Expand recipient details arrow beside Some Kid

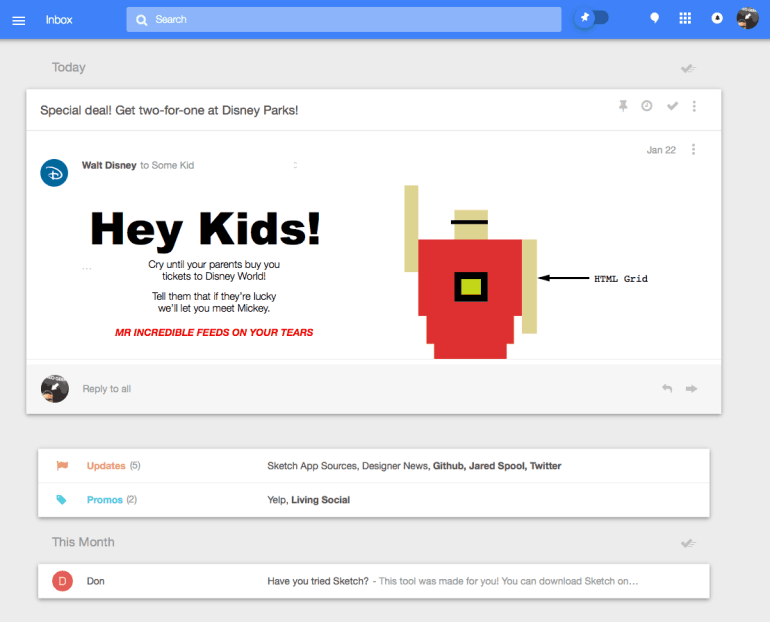(x=295, y=165)
